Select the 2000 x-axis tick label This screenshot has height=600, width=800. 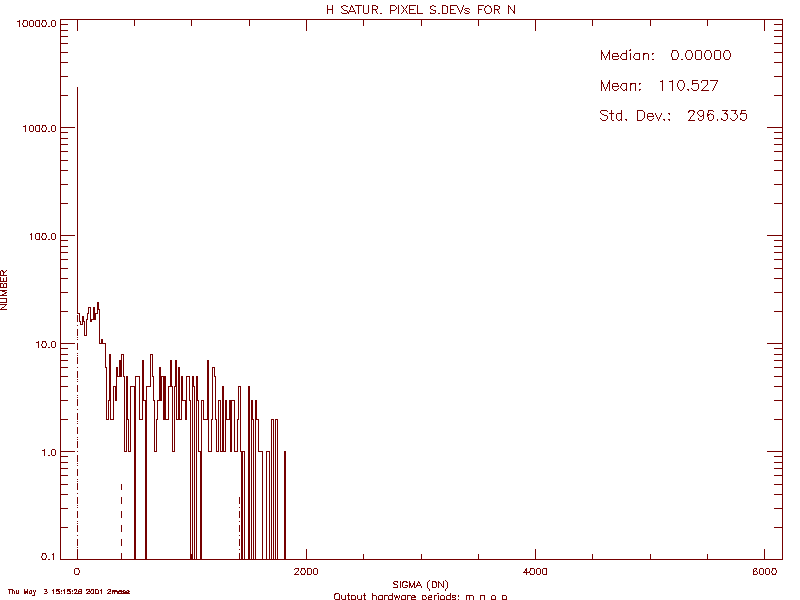[306, 571]
